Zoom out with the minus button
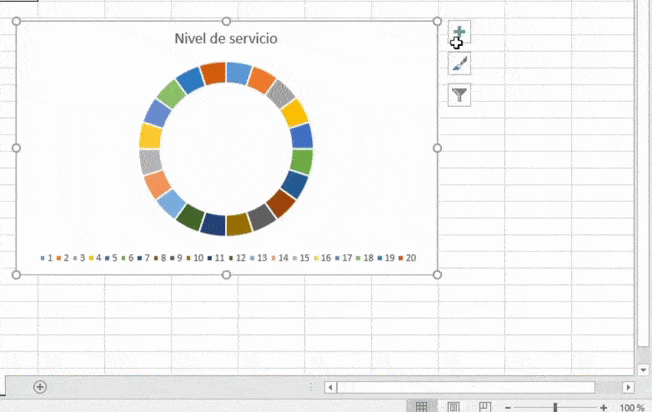 tap(508, 408)
